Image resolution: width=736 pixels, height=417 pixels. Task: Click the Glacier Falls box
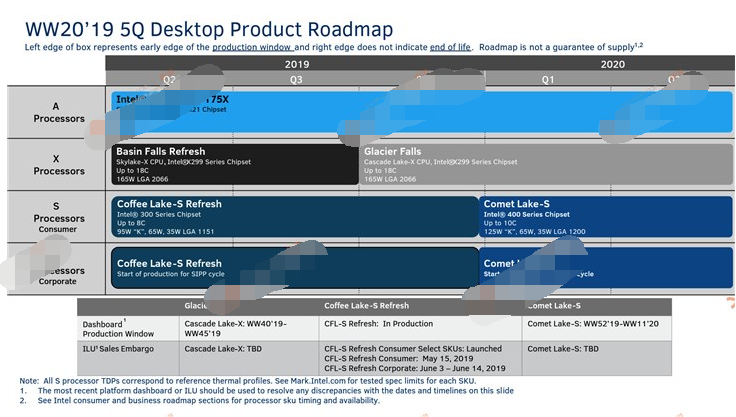[x=546, y=164]
